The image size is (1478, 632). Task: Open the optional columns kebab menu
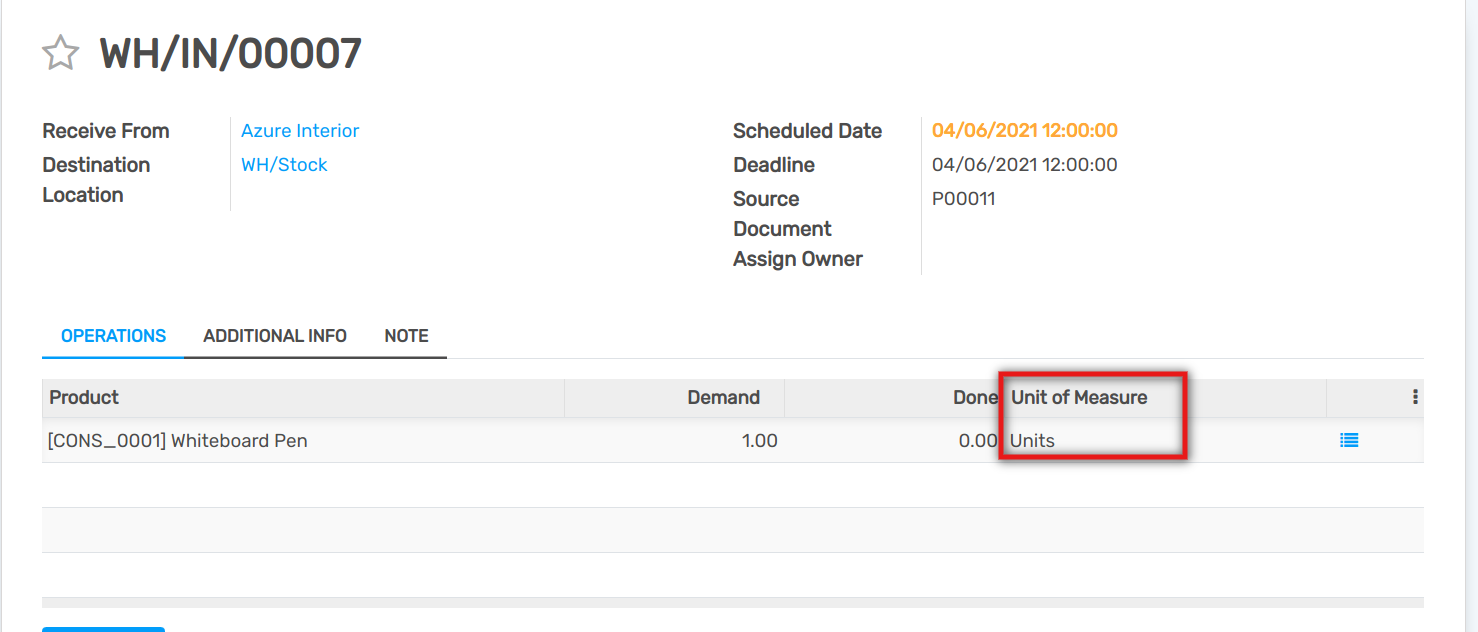[1415, 397]
